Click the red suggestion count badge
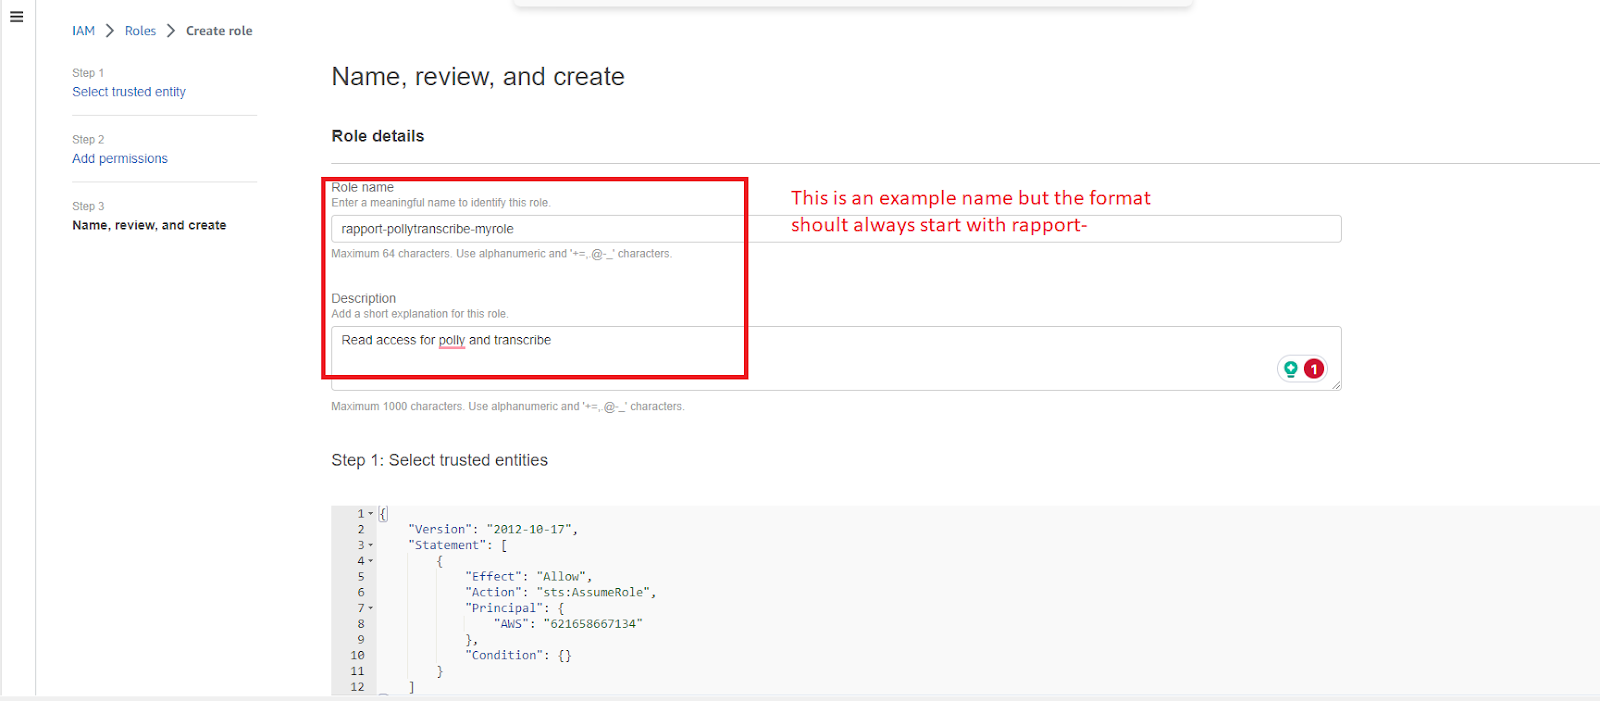Viewport: 1600px width, 701px height. click(1314, 369)
